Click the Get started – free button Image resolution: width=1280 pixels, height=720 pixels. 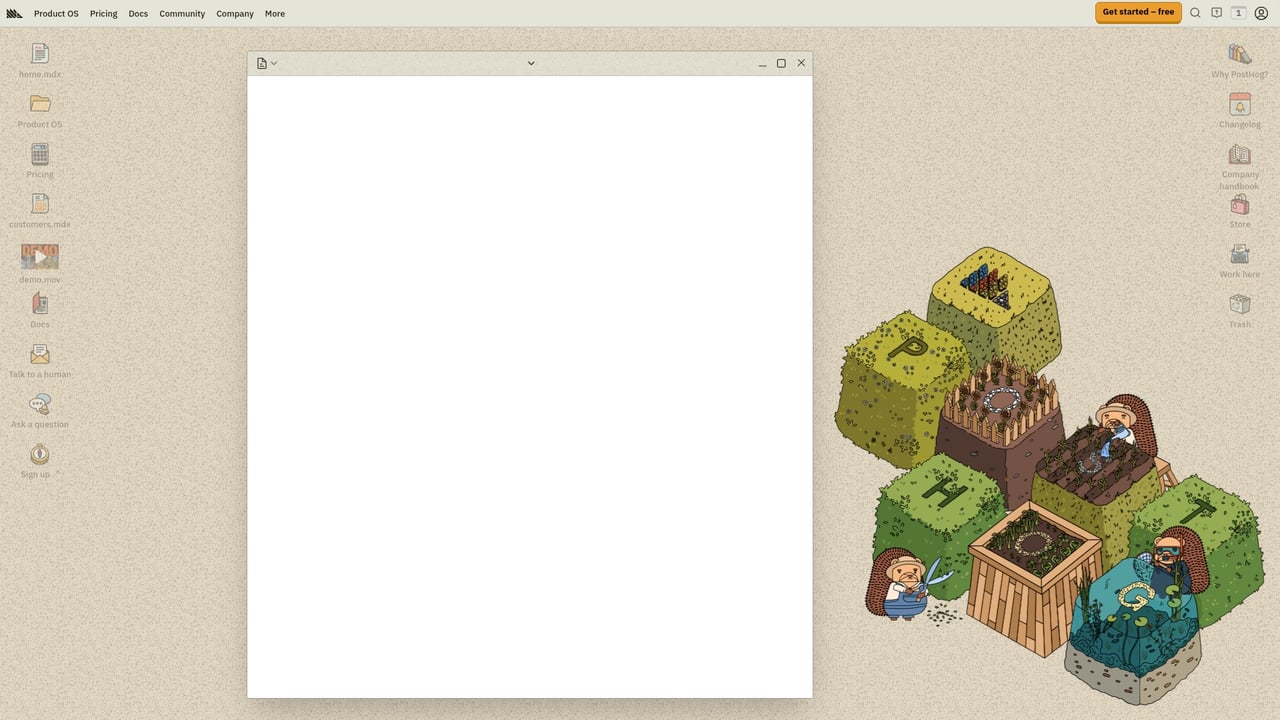(x=1138, y=12)
